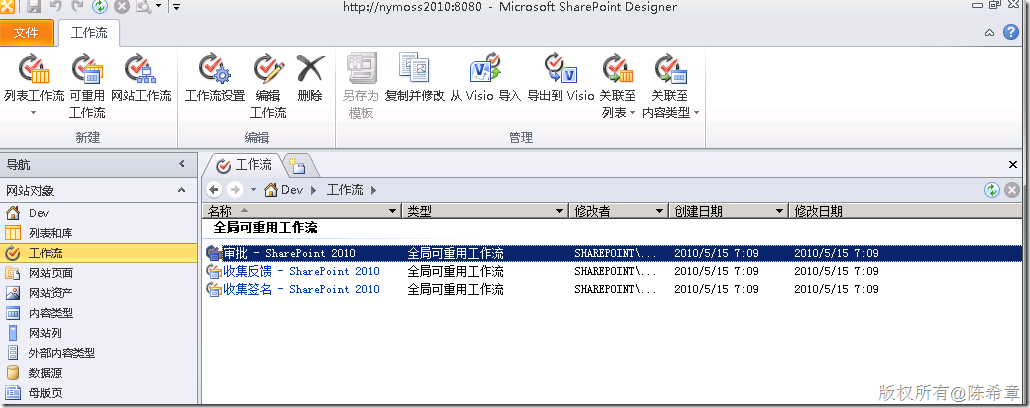Open the 类型 column filter dropdown

pyautogui.click(x=560, y=211)
